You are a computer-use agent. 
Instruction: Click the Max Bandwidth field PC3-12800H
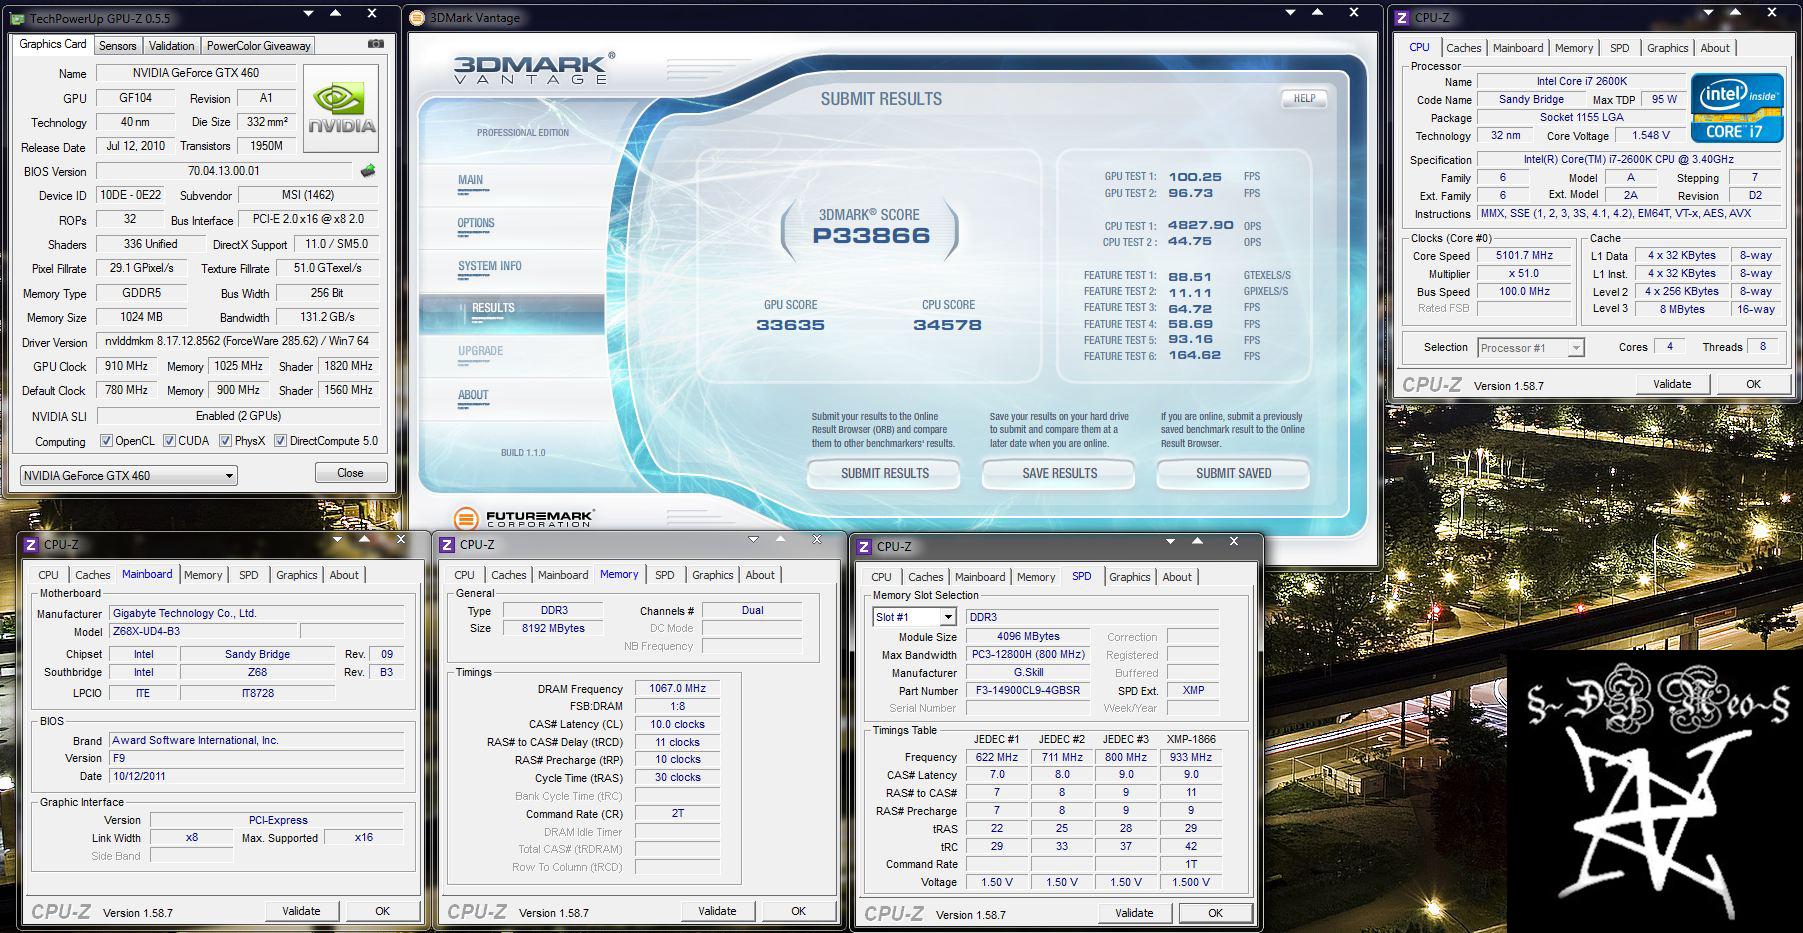pos(1029,655)
